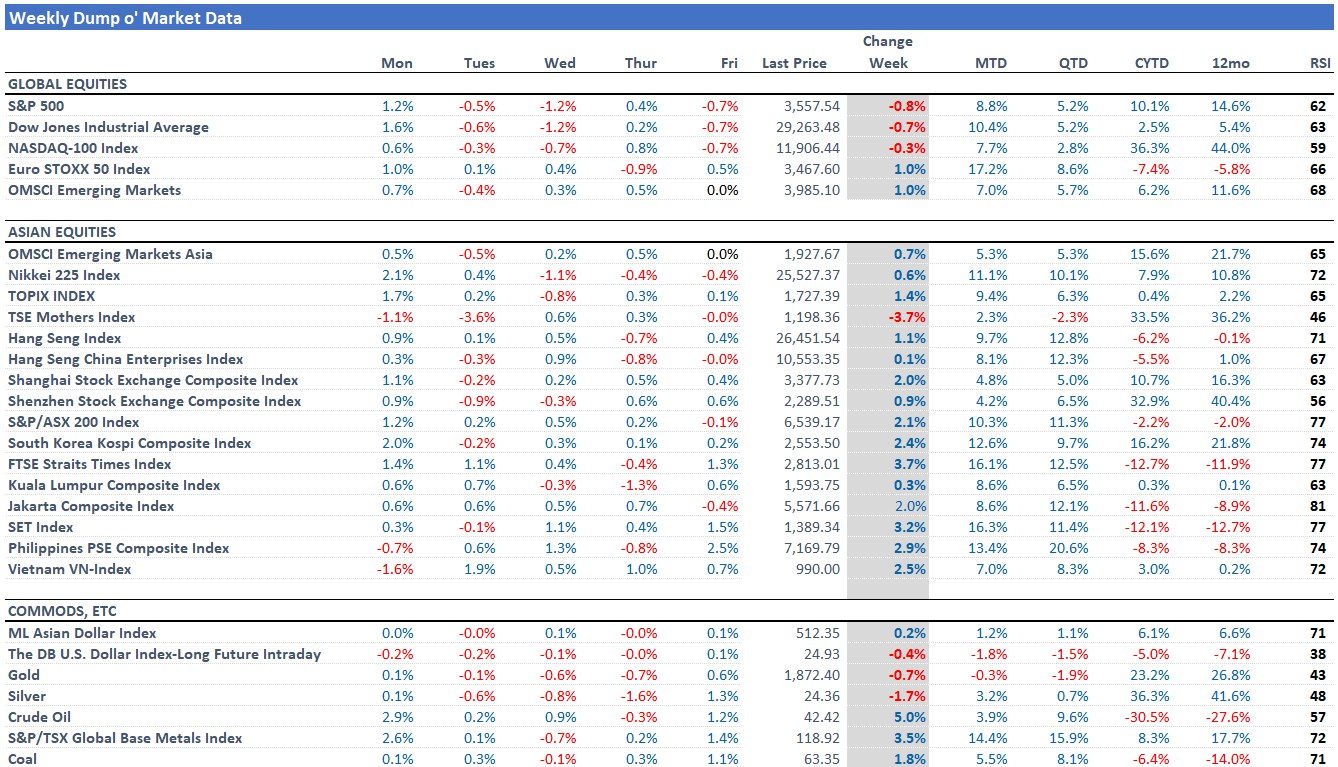Select DB U.S. Dollar Index RSI 38
The height and width of the screenshot is (767, 1338).
click(1318, 654)
